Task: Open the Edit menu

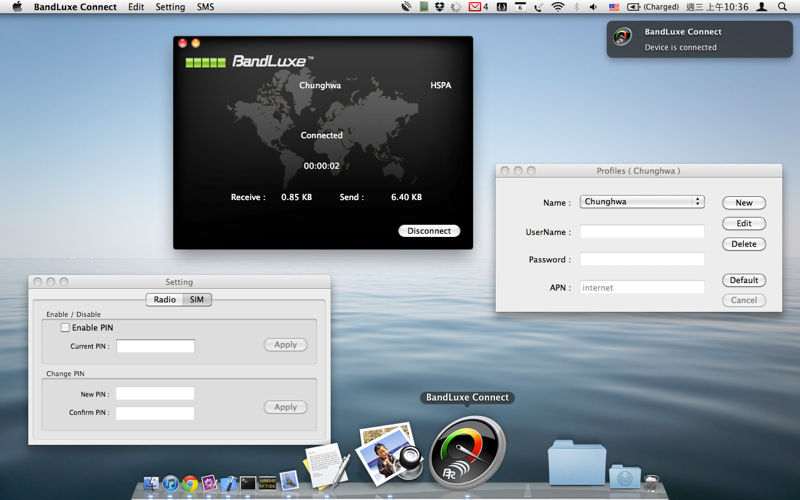Action: tap(136, 7)
